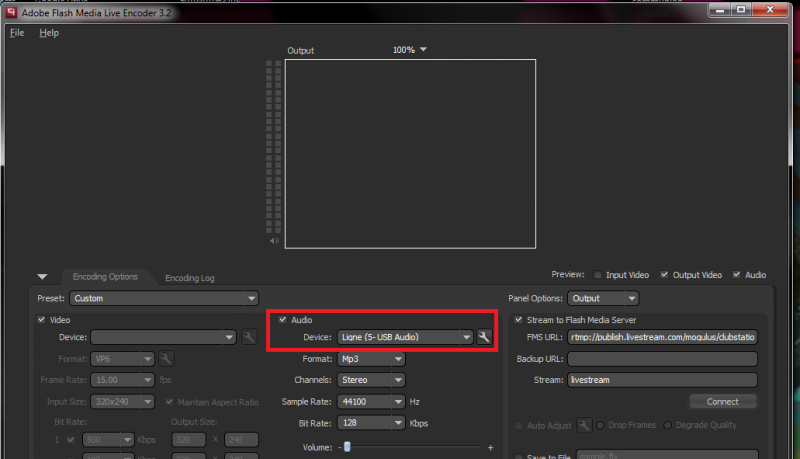Click the Output preview pane
800x459 pixels.
(410, 154)
